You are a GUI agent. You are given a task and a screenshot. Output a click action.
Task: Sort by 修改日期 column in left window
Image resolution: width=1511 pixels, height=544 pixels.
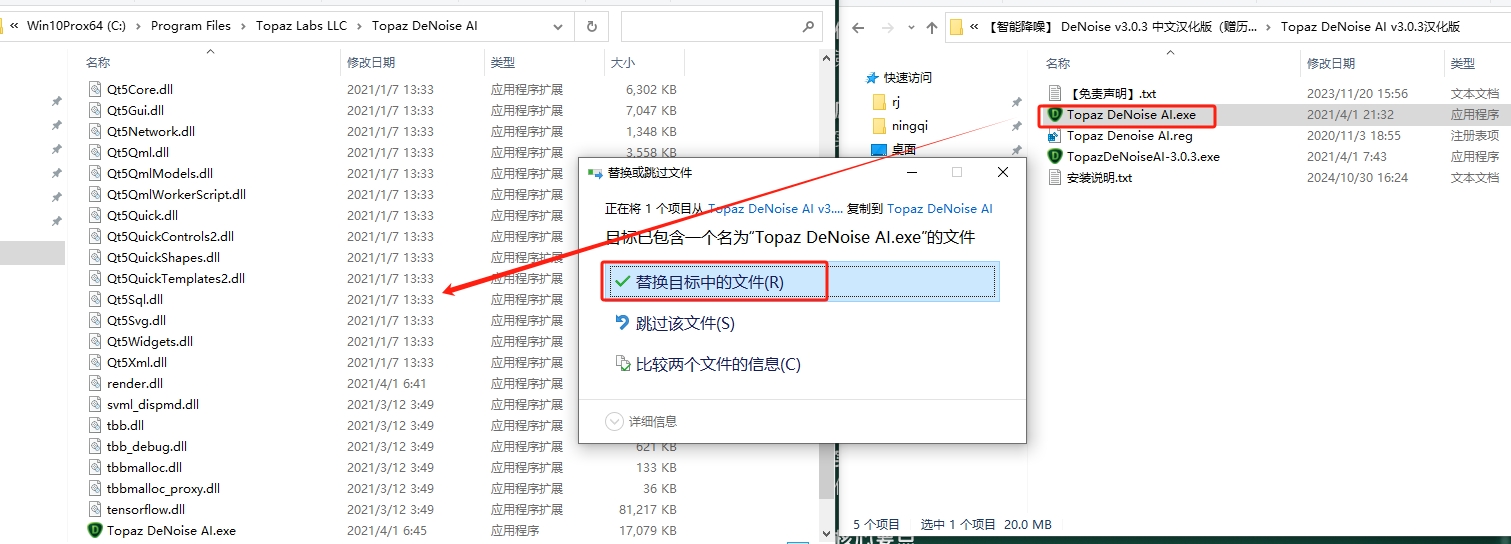click(x=371, y=63)
